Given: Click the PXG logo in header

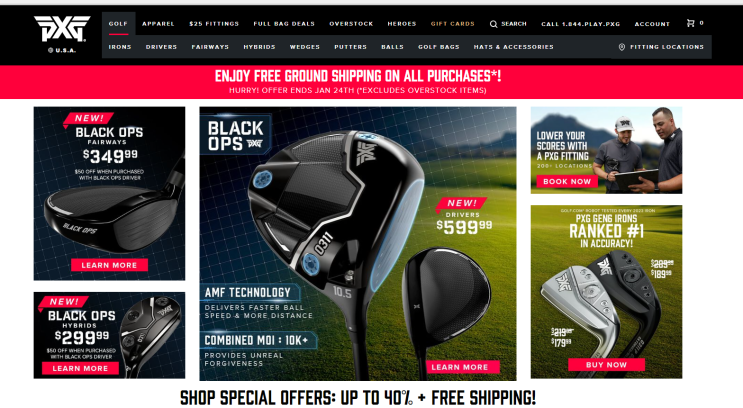Looking at the screenshot, I should (x=62, y=29).
